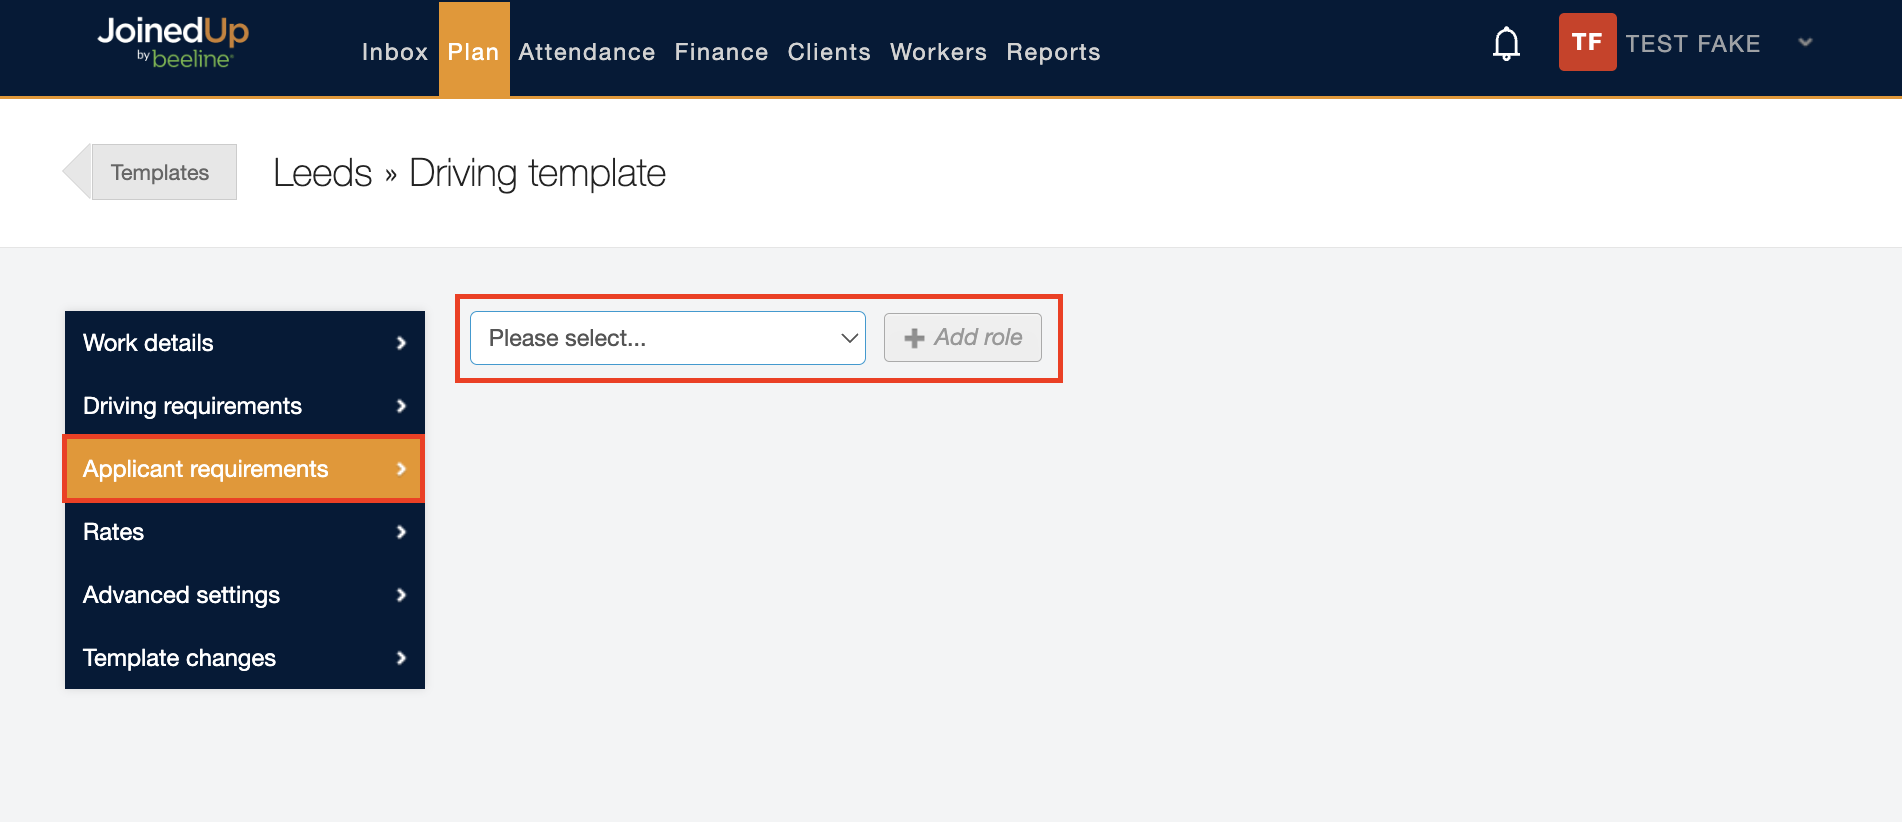Click the TF user avatar
This screenshot has height=822, width=1902.
(x=1587, y=42)
